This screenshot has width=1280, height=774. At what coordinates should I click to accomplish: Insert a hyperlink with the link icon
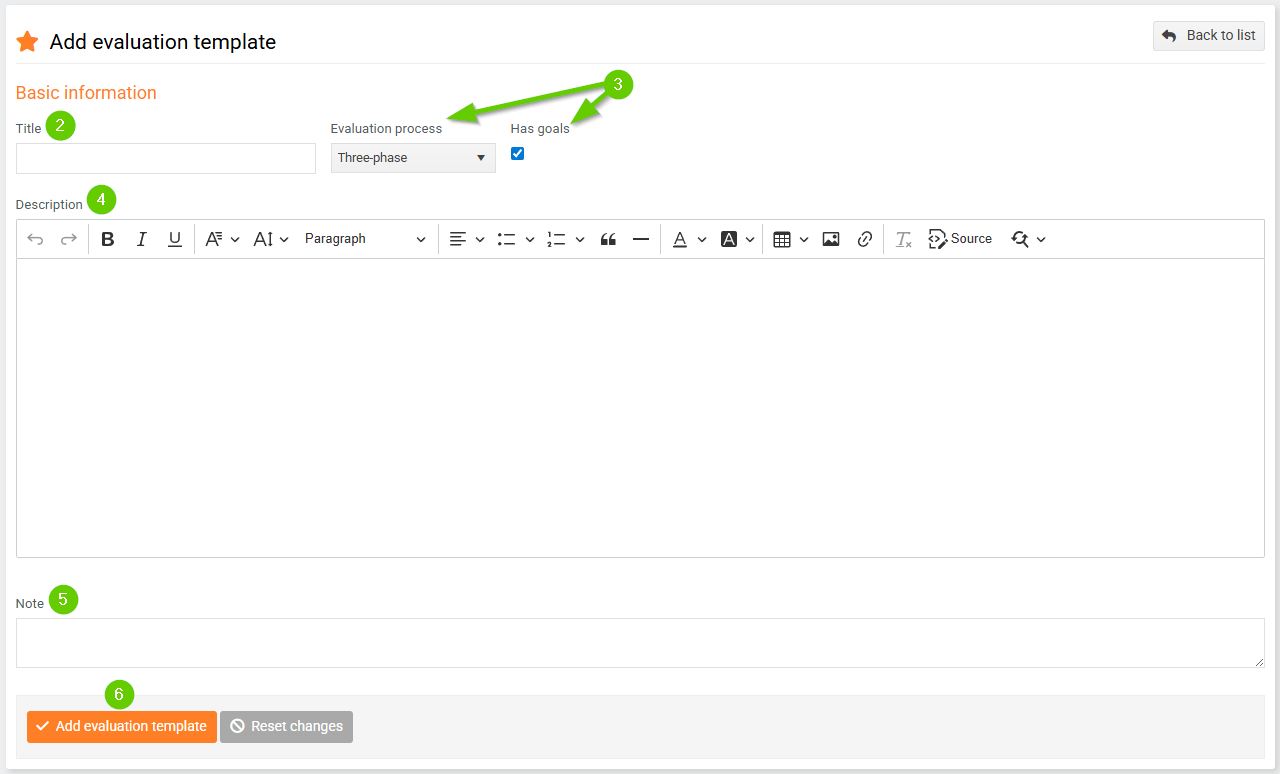pyautogui.click(x=865, y=239)
